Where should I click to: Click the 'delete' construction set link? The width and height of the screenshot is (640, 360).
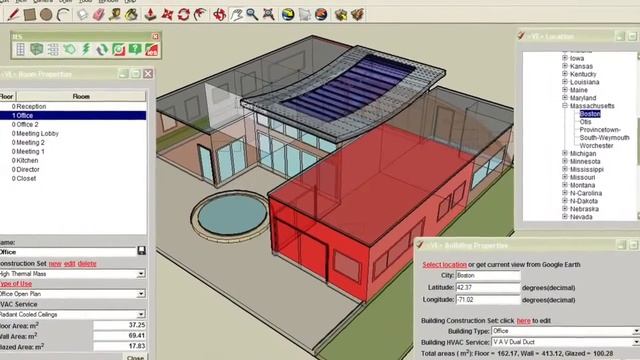(x=87, y=263)
